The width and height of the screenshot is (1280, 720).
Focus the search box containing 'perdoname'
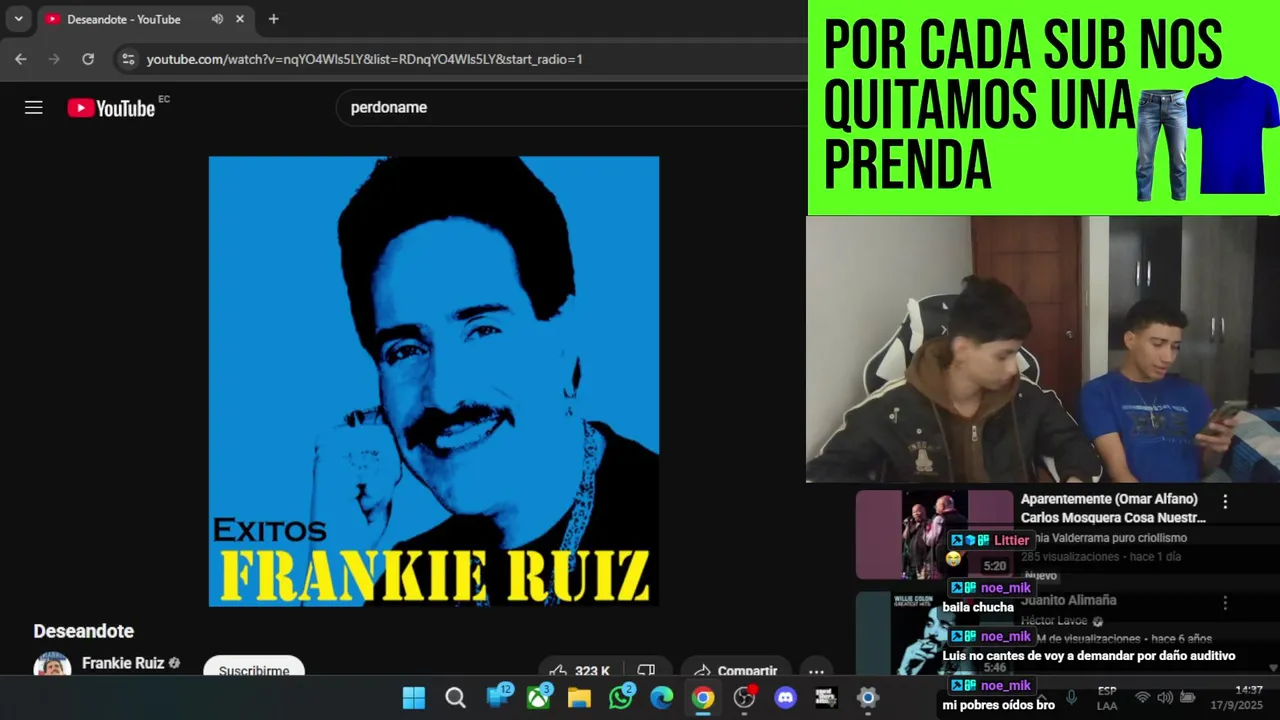click(x=570, y=107)
